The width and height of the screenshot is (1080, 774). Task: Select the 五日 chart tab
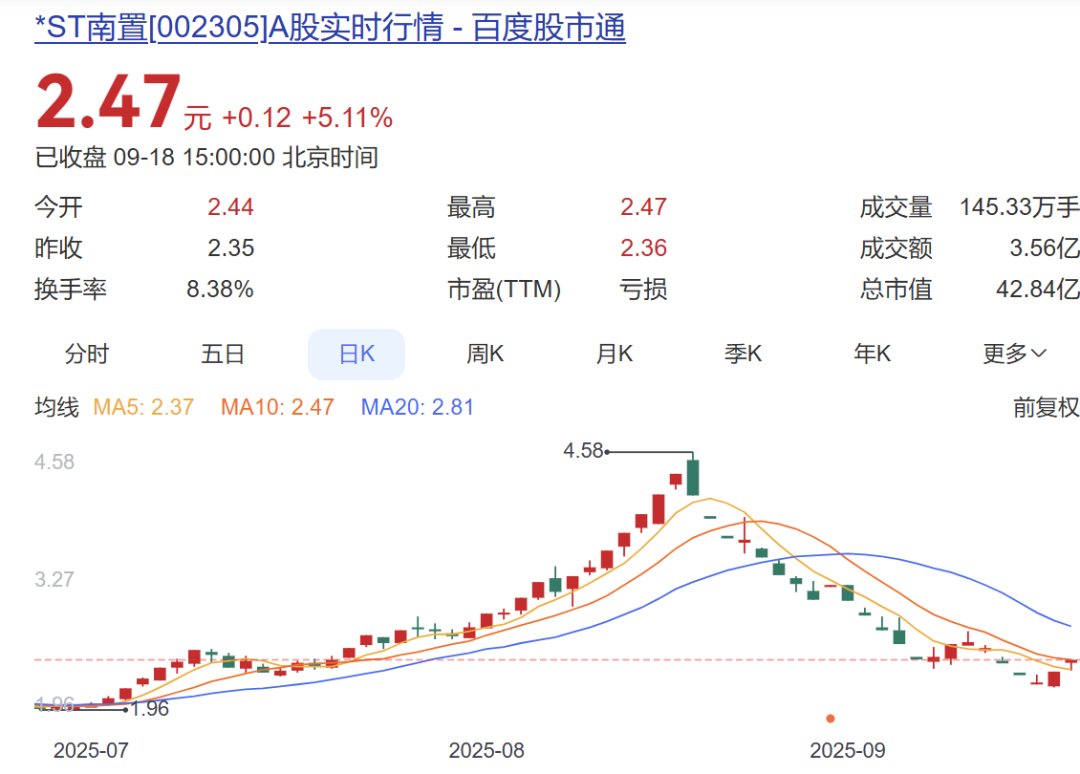(x=222, y=354)
